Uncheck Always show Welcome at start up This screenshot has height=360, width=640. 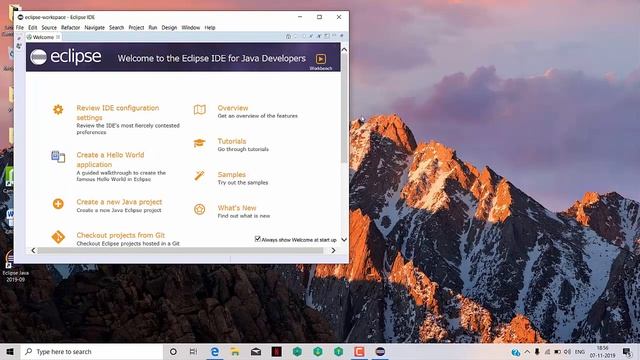tap(258, 239)
